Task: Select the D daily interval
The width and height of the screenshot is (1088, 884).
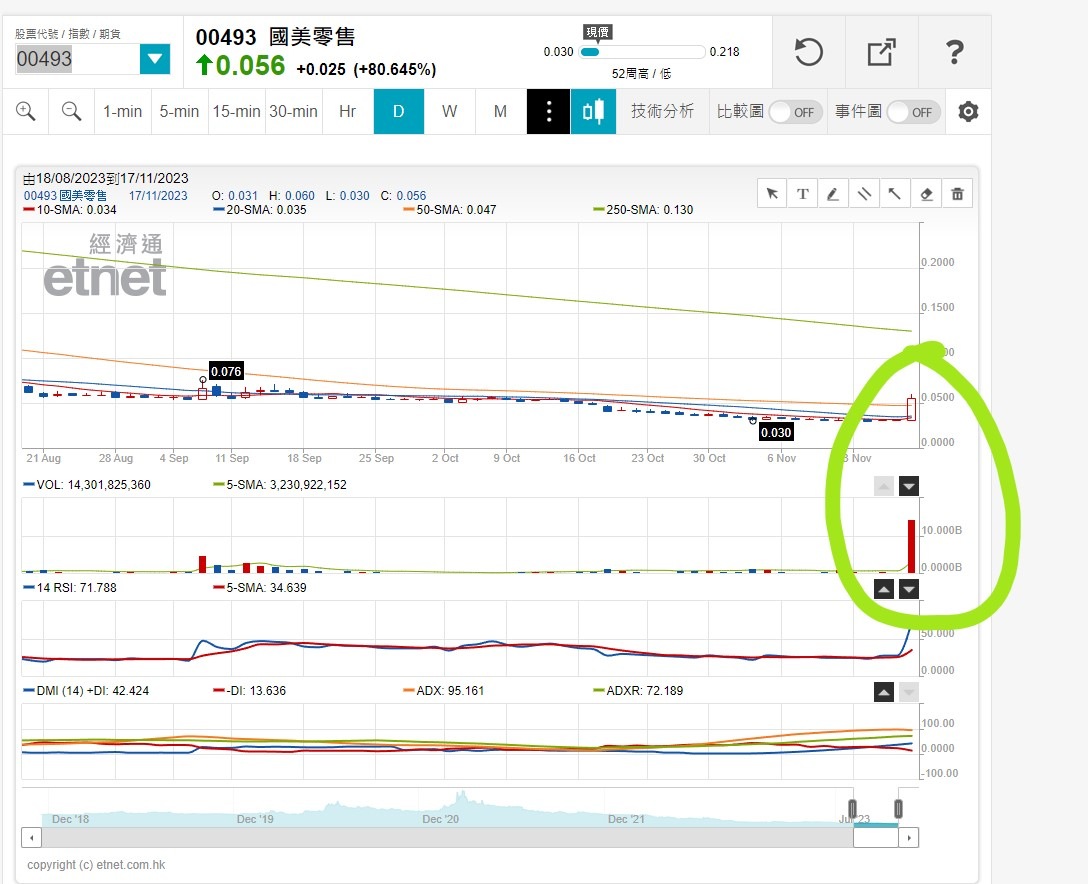Action: [x=398, y=111]
